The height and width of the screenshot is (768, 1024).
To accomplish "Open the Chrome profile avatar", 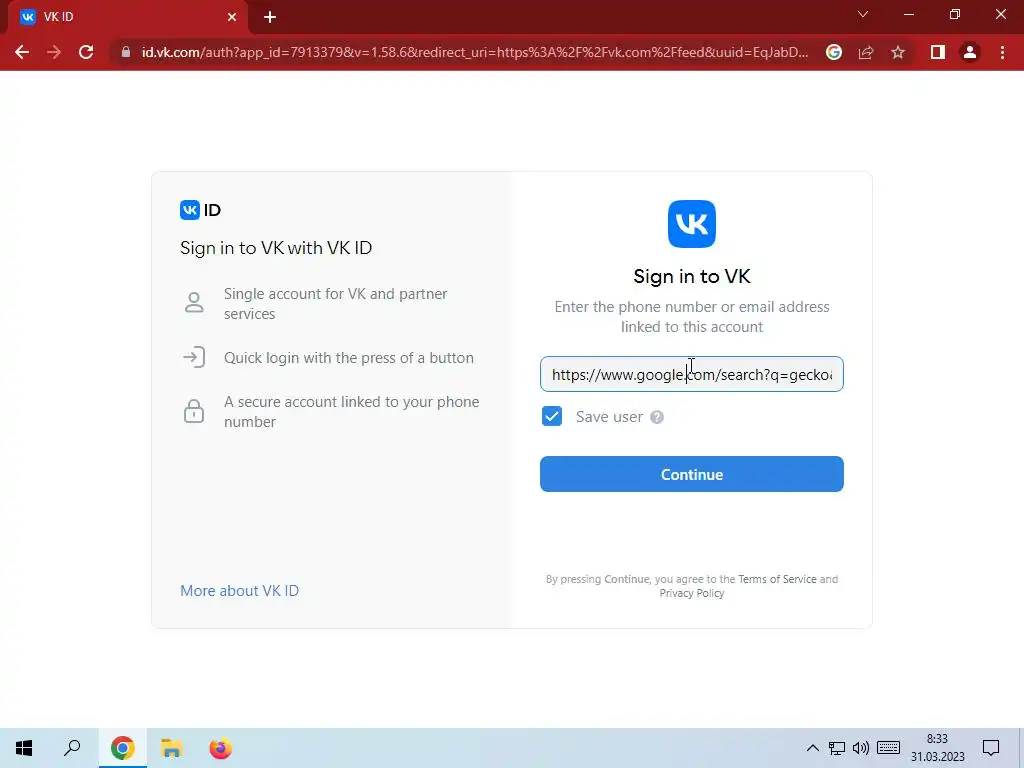I will click(x=970, y=52).
